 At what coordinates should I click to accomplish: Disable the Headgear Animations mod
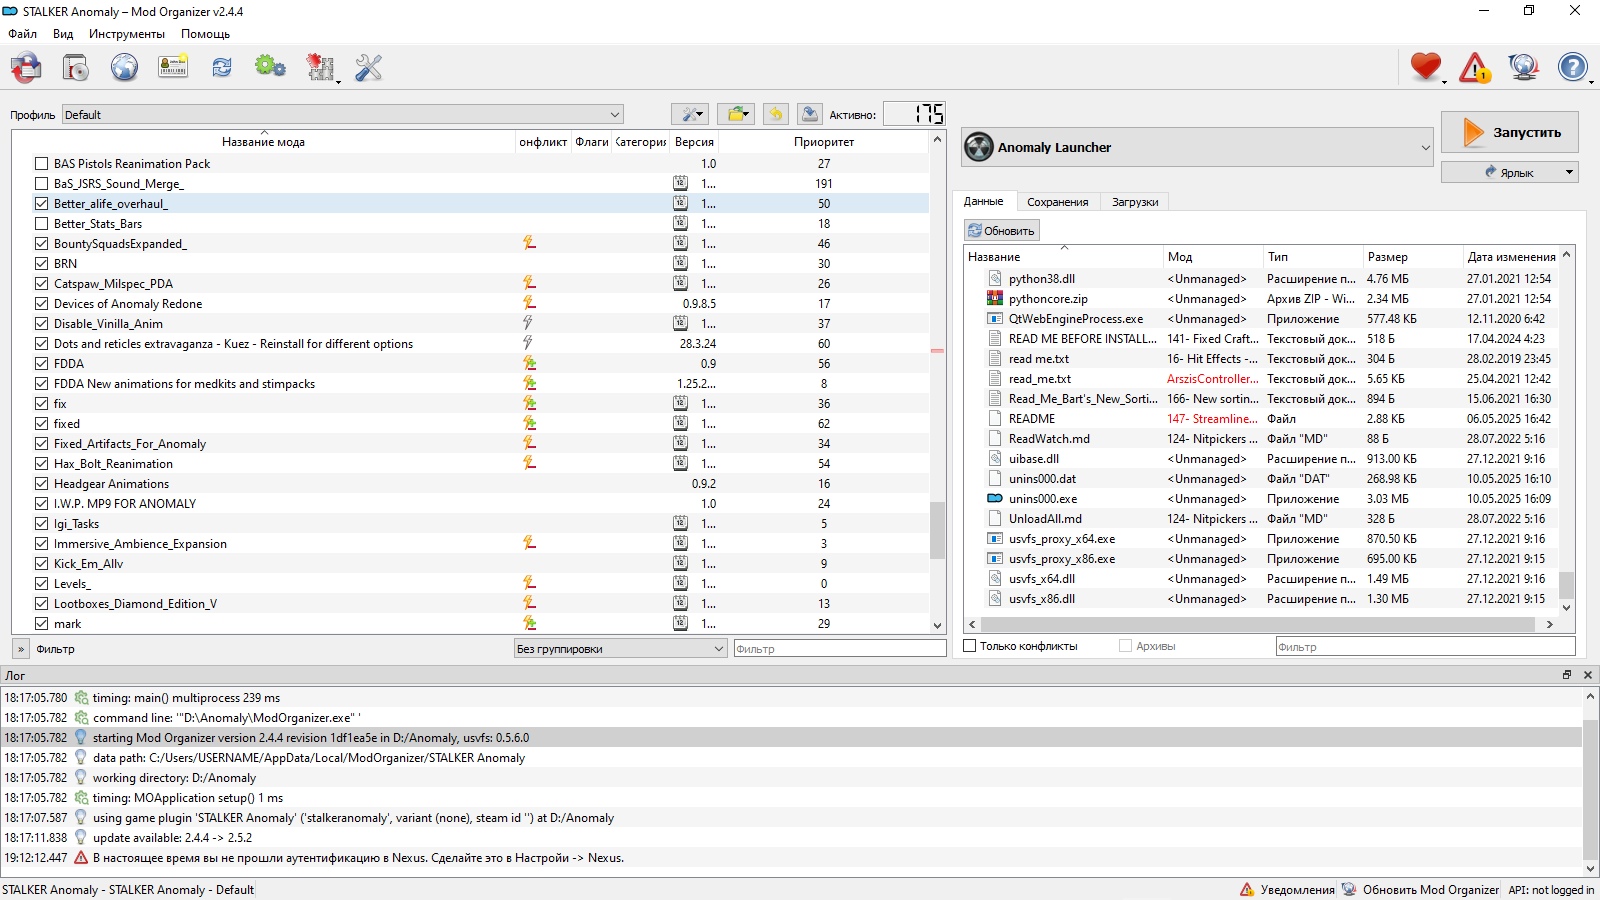point(41,483)
